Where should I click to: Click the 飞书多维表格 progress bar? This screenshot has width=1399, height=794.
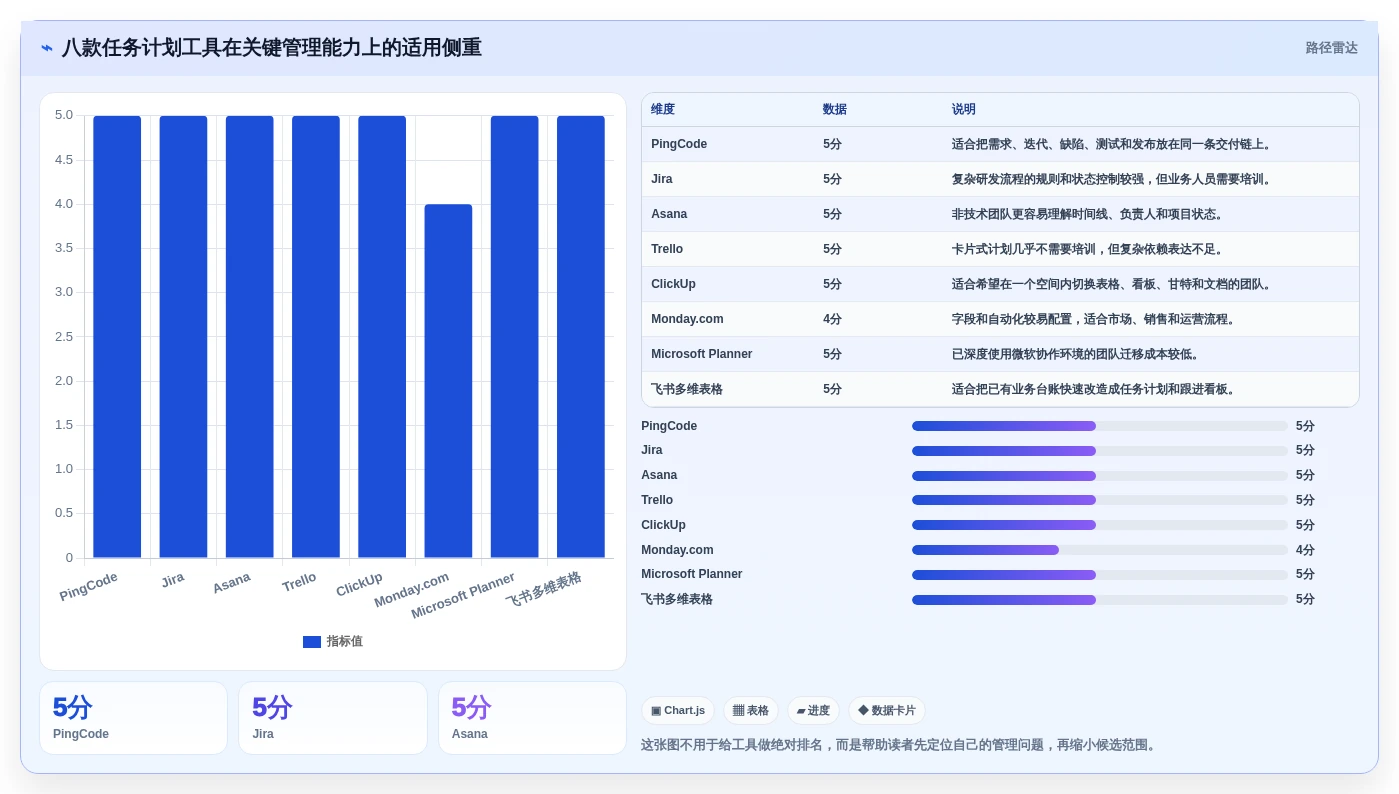1100,600
